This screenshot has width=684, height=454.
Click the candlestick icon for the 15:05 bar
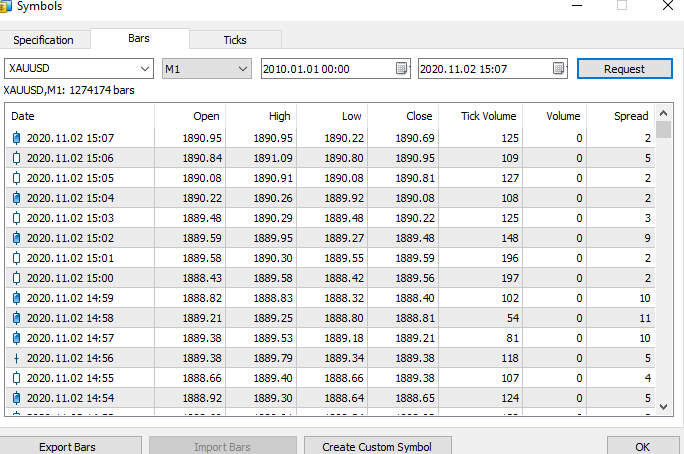pyautogui.click(x=16, y=178)
